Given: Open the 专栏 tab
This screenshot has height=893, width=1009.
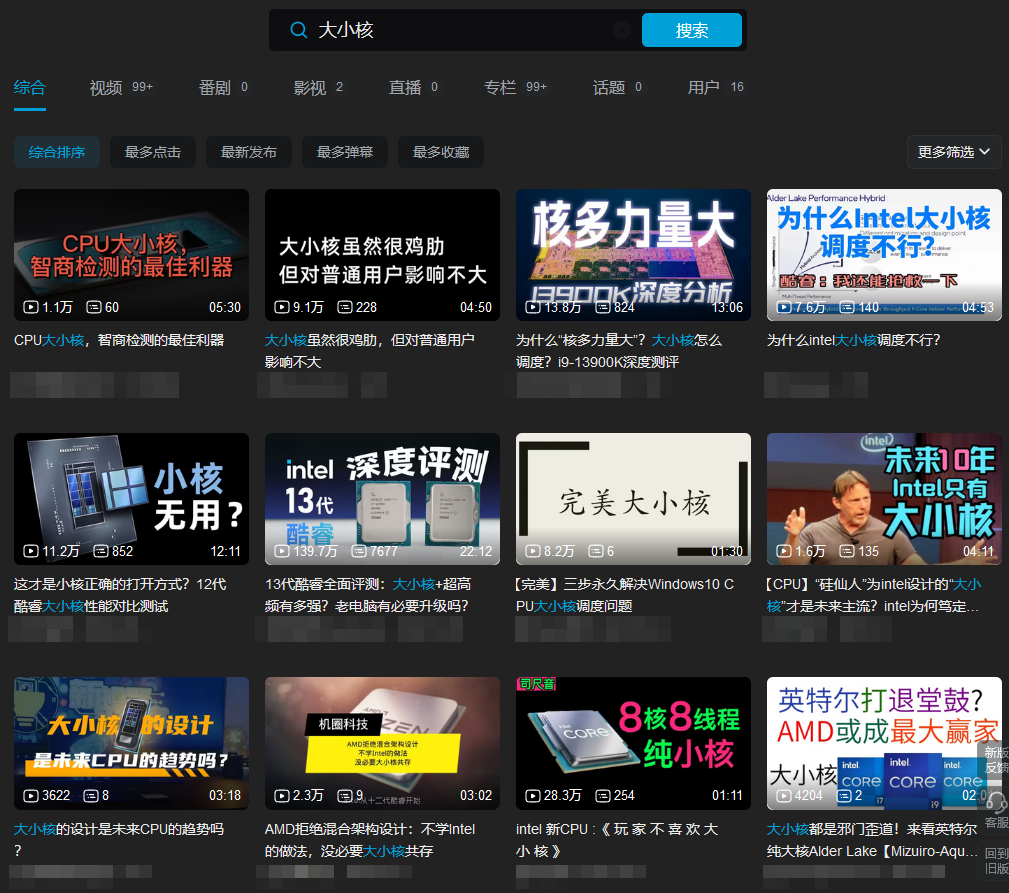Looking at the screenshot, I should [x=515, y=87].
